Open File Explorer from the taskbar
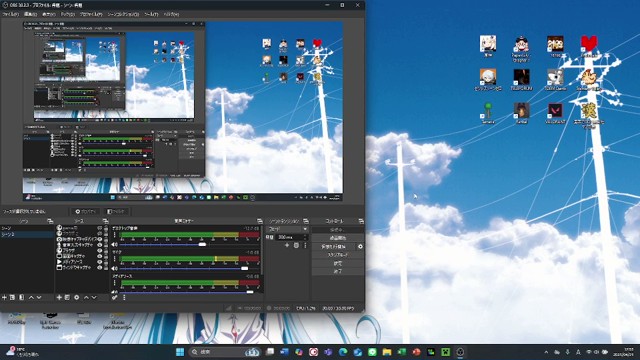The width and height of the screenshot is (640, 360). 387,352
